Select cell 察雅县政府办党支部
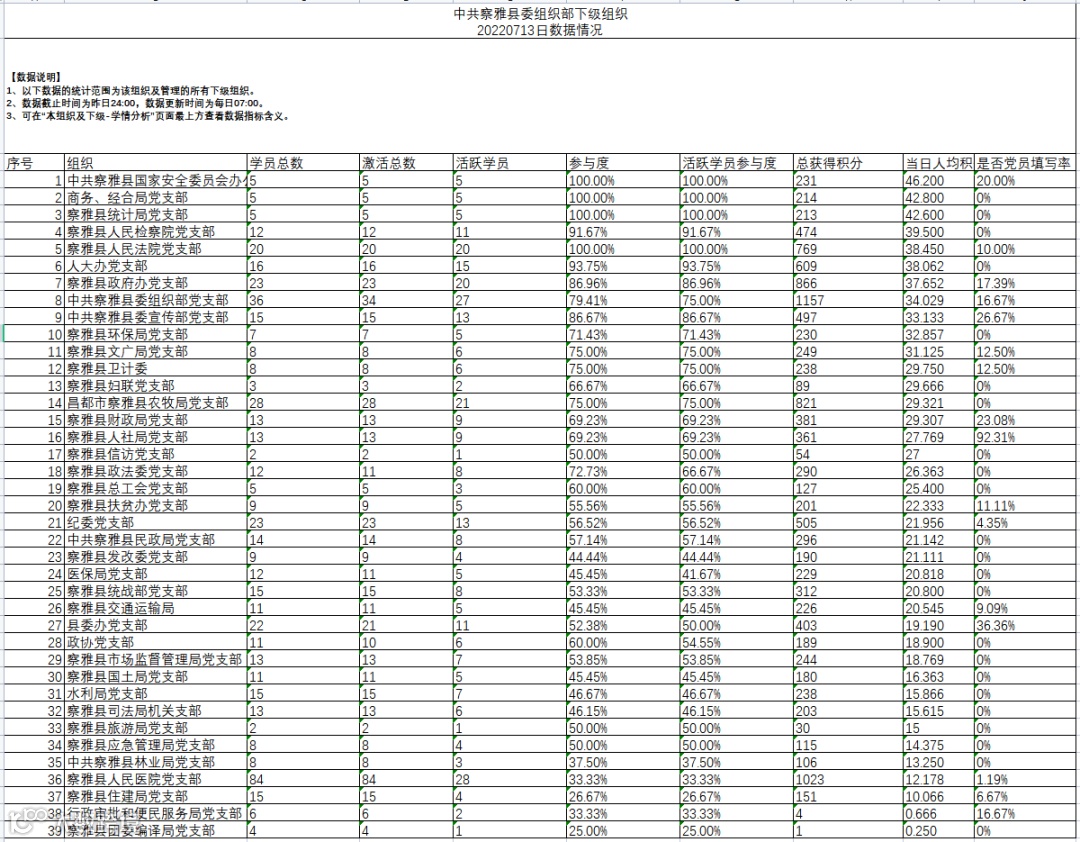This screenshot has width=1080, height=842. coord(156,283)
